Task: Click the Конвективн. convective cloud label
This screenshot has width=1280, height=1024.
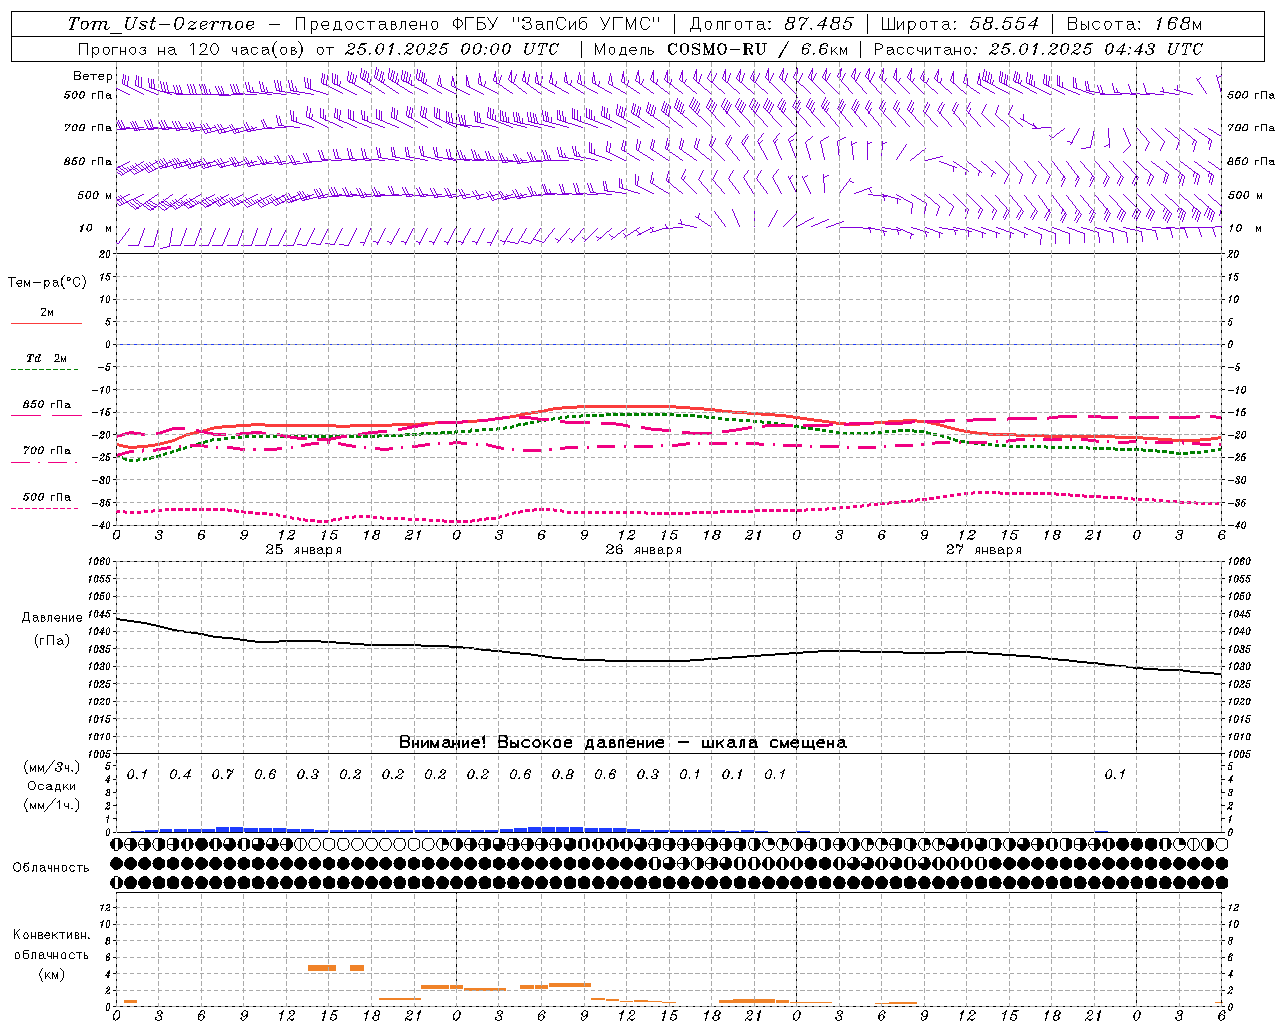Action: [x=51, y=935]
